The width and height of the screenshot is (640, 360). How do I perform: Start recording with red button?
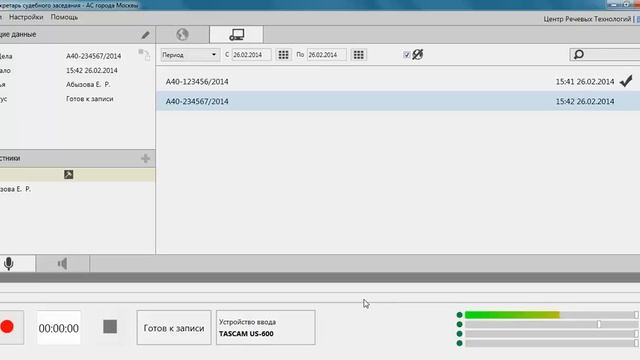(7, 327)
